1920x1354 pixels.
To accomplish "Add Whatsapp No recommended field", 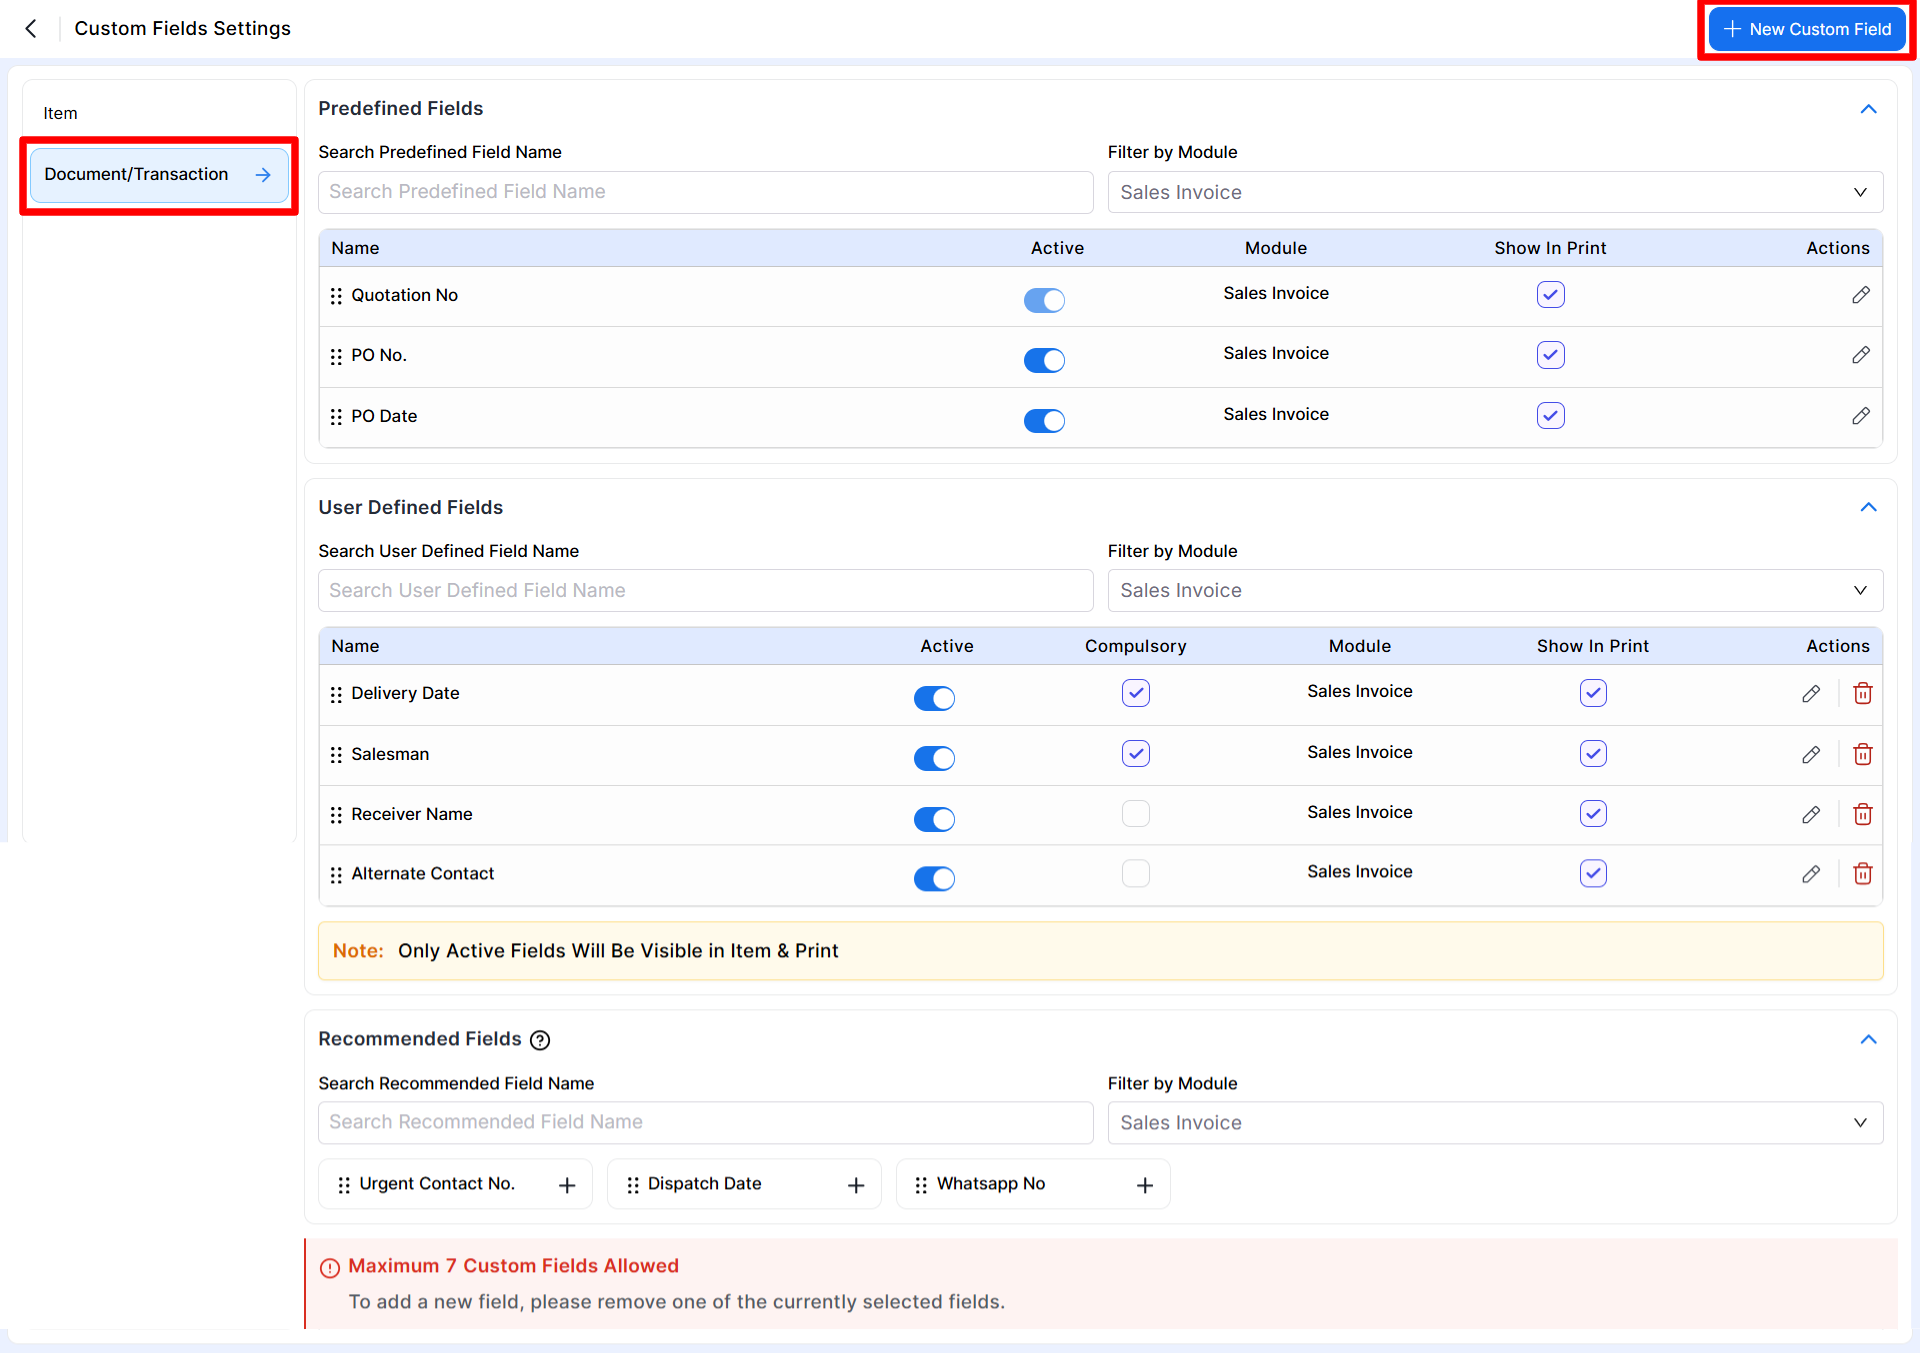I will tap(1145, 1185).
